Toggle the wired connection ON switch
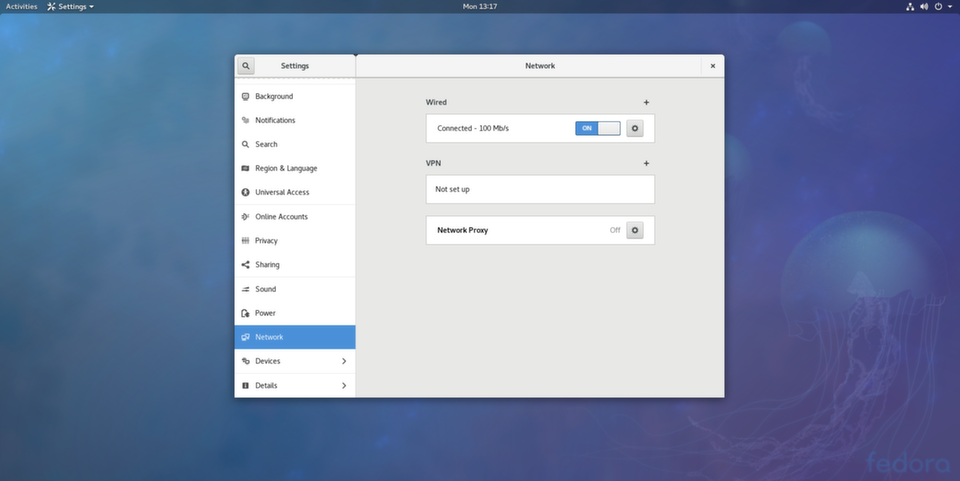 pos(598,129)
